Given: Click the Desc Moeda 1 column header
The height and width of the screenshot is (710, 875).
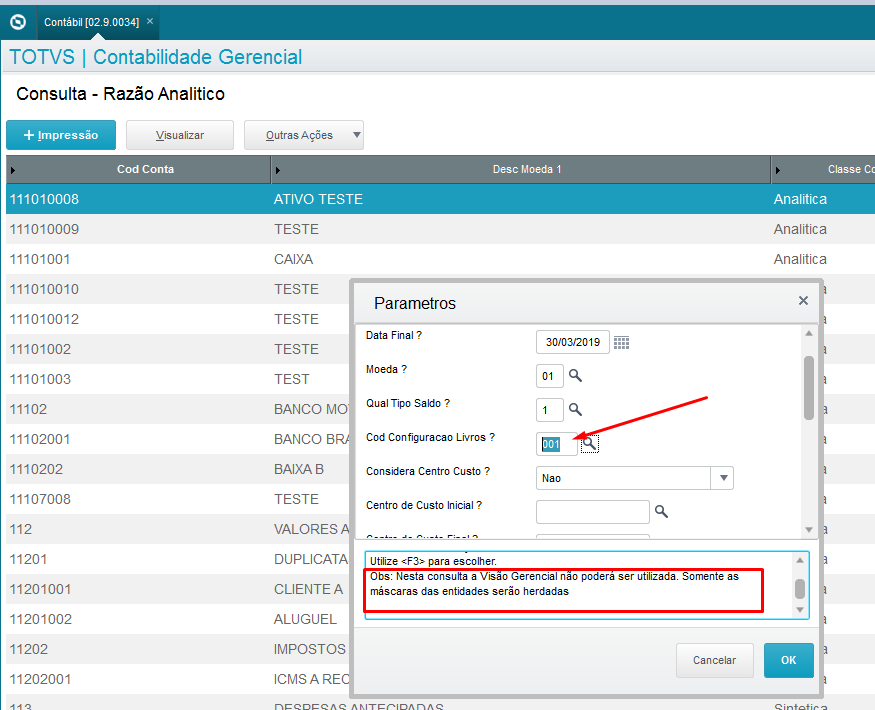Looking at the screenshot, I should [527, 169].
